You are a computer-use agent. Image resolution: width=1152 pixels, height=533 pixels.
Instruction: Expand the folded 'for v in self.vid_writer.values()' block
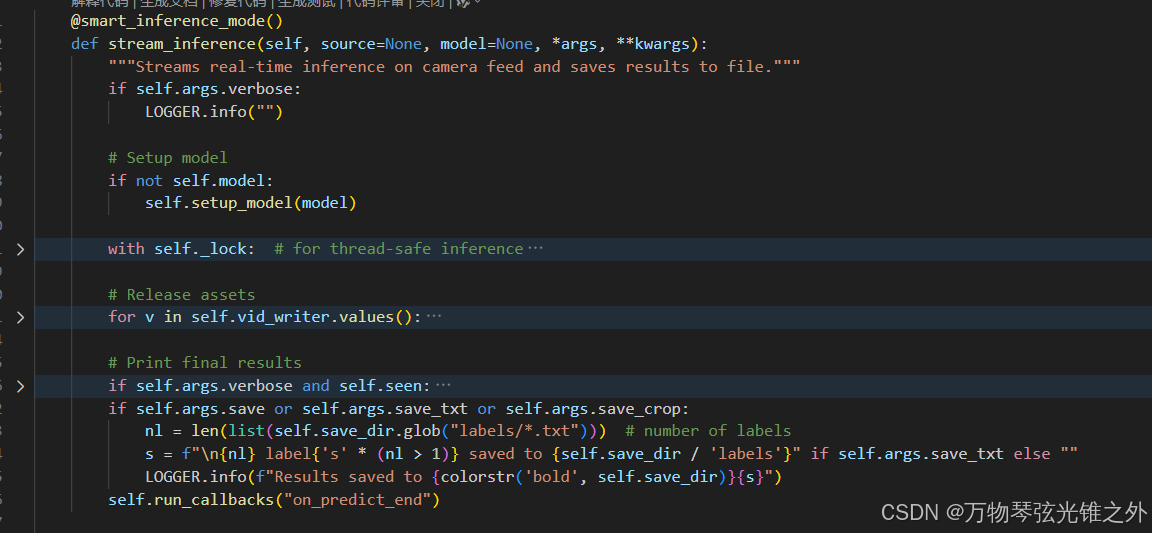click(x=21, y=318)
